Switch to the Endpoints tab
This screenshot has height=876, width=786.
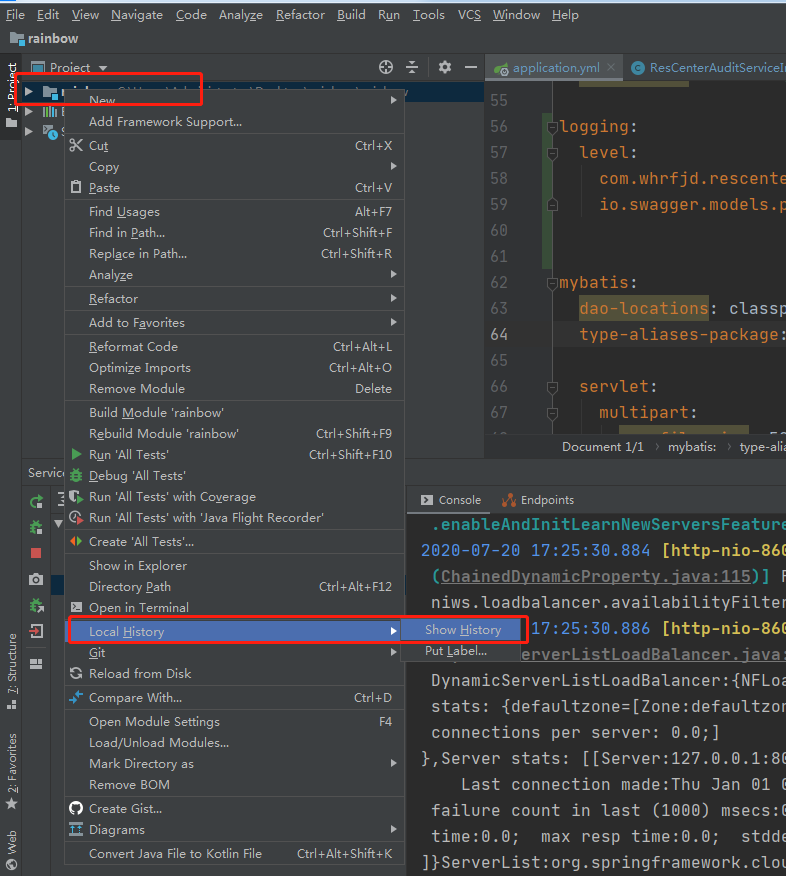tap(538, 500)
